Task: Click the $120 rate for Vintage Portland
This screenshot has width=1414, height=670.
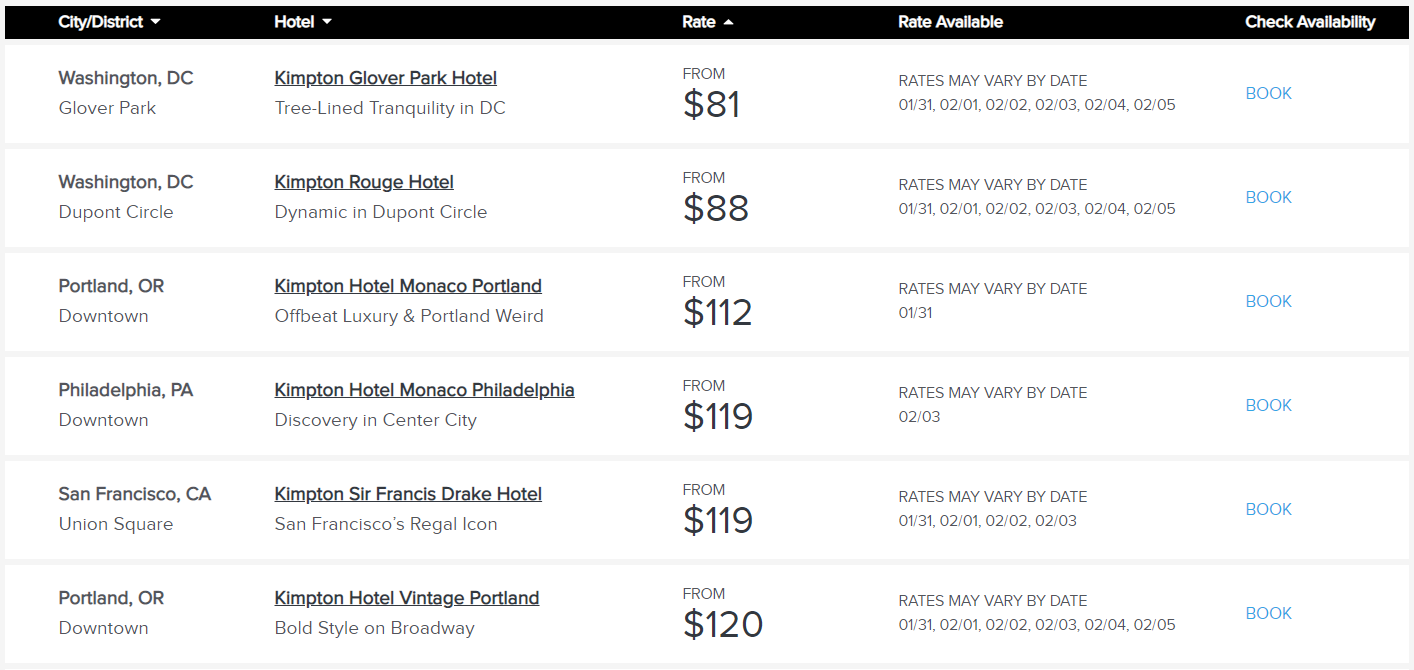Action: point(722,624)
